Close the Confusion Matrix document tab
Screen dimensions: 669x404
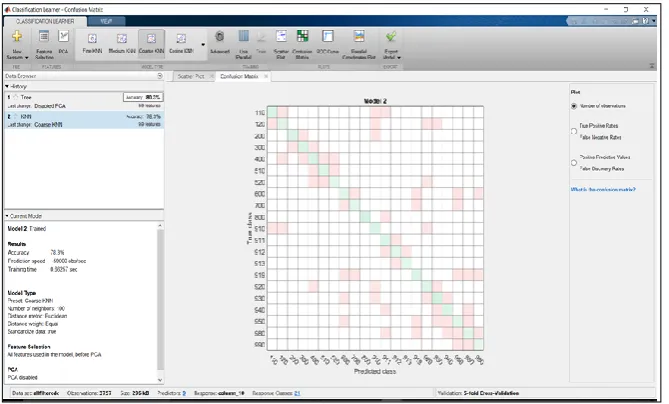[x=266, y=76]
